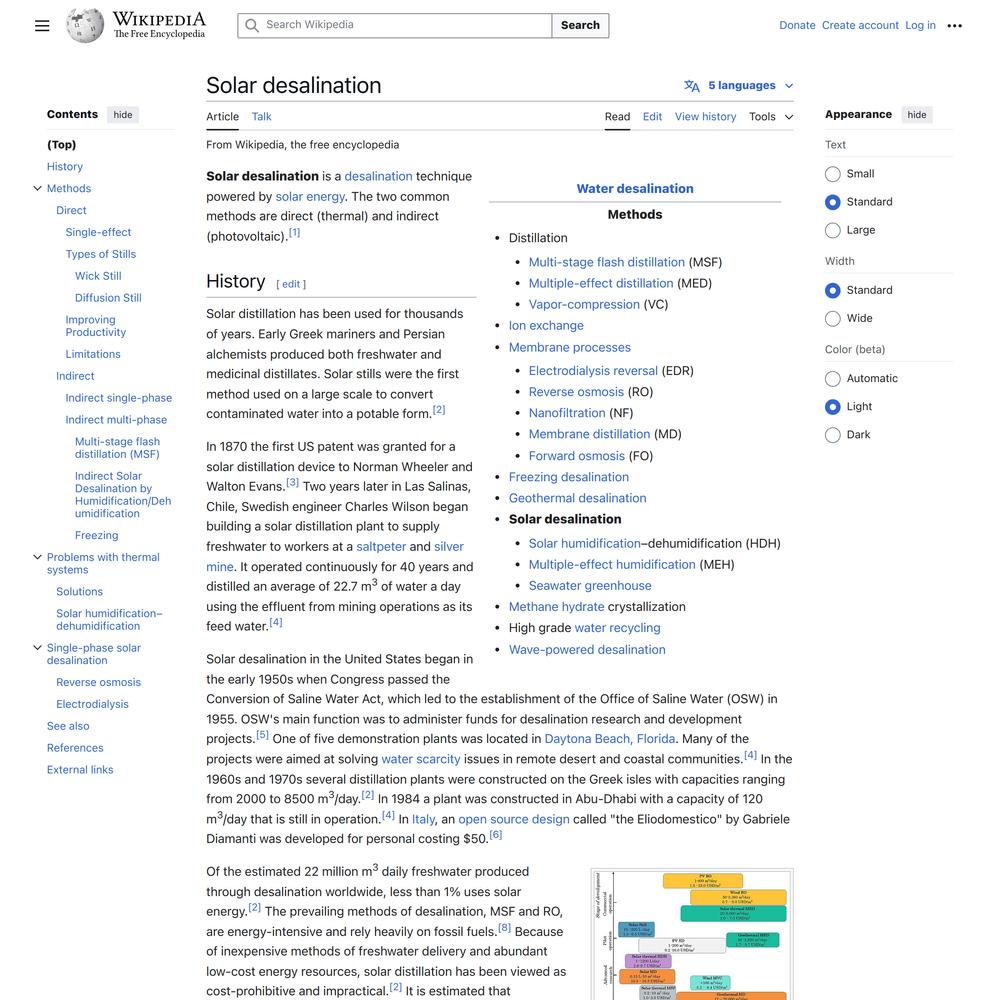Image resolution: width=1000 pixels, height=1000 pixels.
Task: Jump to References in Contents
Action: [x=75, y=747]
